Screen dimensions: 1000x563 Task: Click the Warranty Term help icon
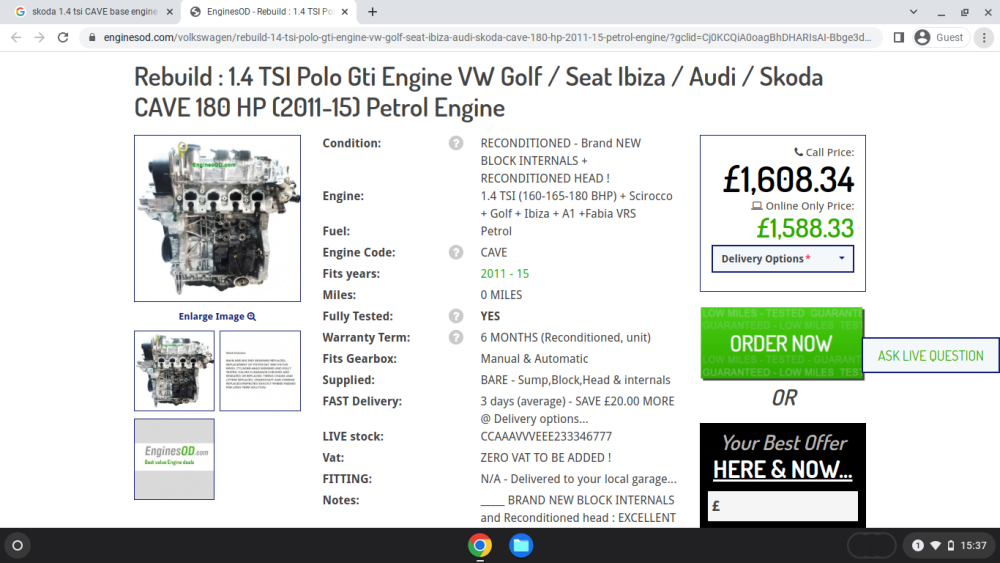pos(455,337)
